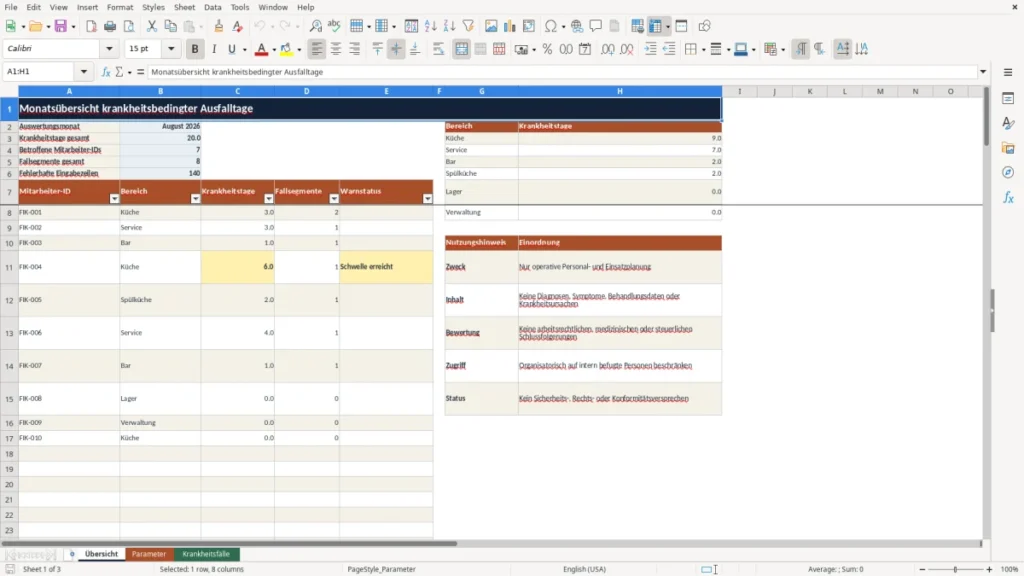The image size is (1024, 576).
Task: Expand the formula bar arrow
Action: [x=983, y=72]
